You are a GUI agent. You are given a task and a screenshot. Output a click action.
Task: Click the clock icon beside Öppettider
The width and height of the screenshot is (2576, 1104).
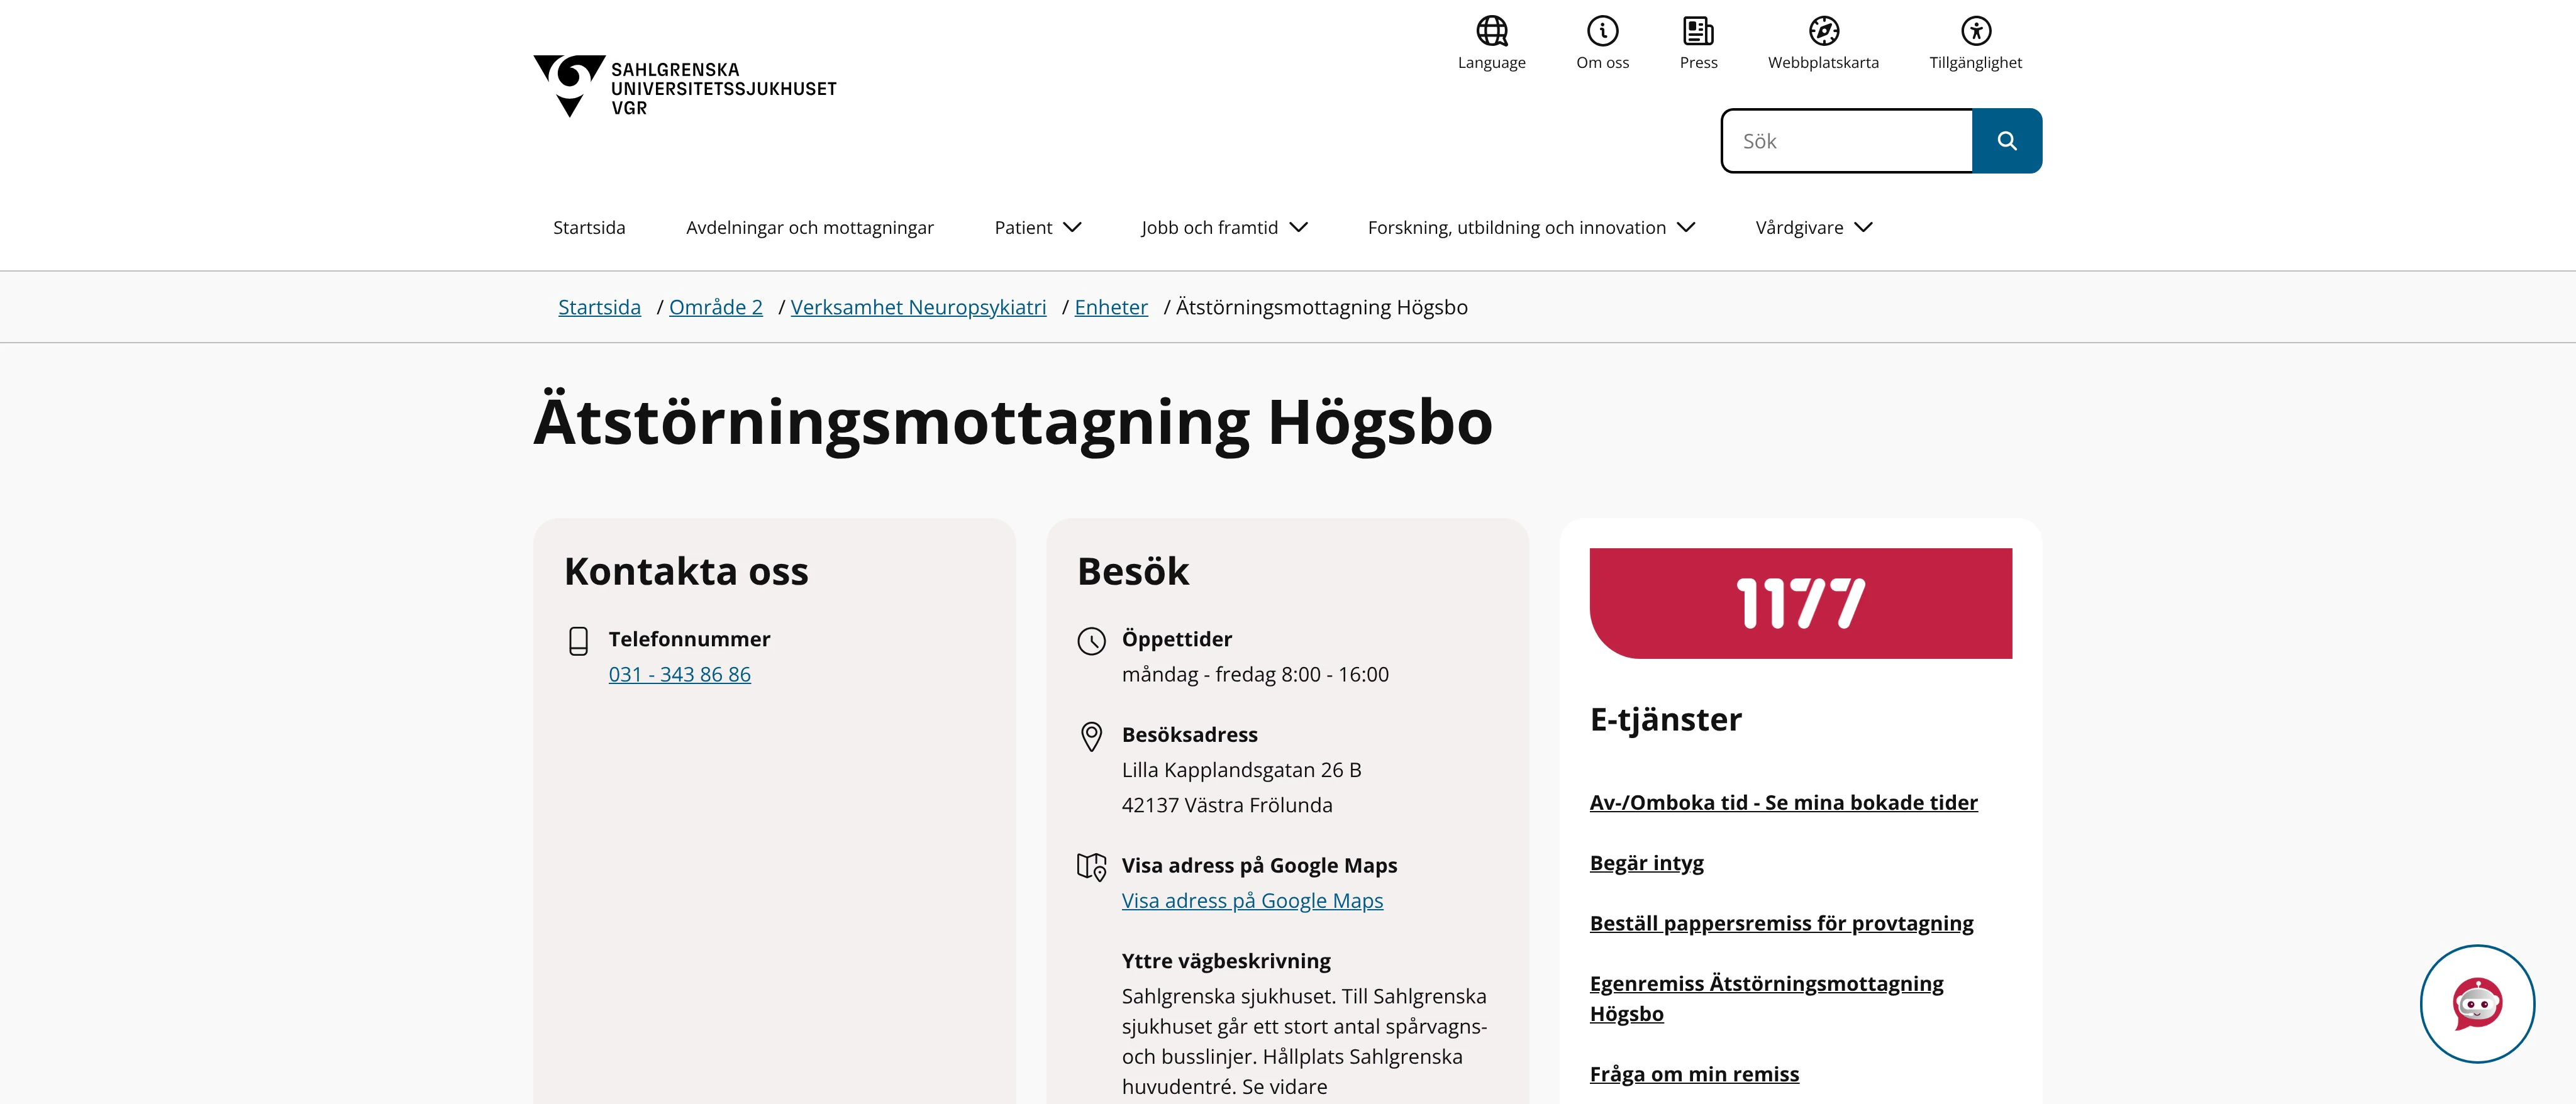1091,641
